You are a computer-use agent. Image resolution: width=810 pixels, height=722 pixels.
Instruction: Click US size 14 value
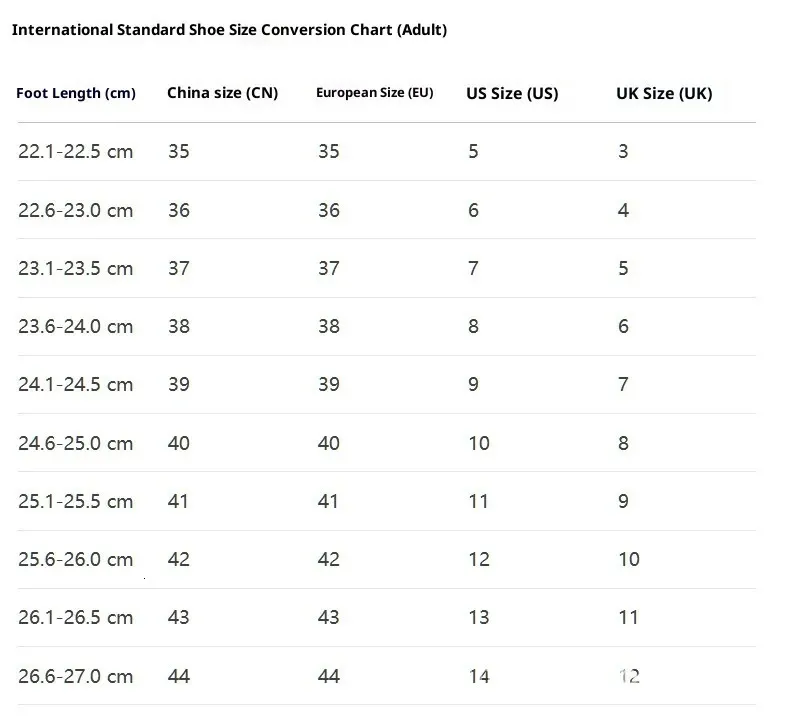point(479,677)
